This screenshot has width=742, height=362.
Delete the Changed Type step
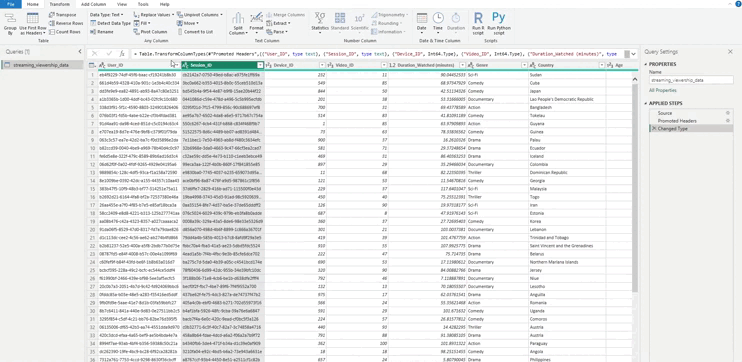654,129
